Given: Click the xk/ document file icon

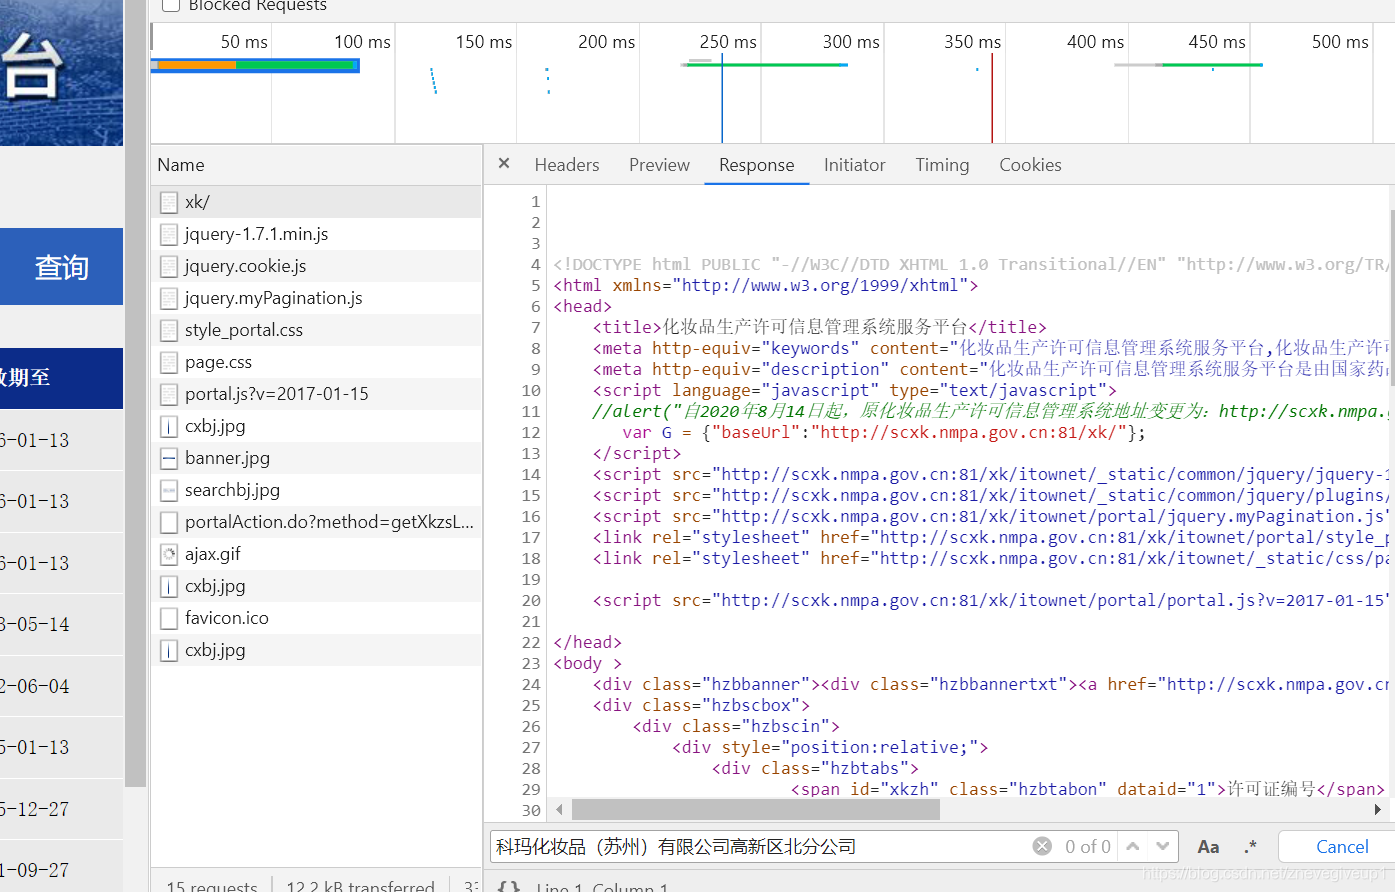Looking at the screenshot, I should [x=169, y=202].
